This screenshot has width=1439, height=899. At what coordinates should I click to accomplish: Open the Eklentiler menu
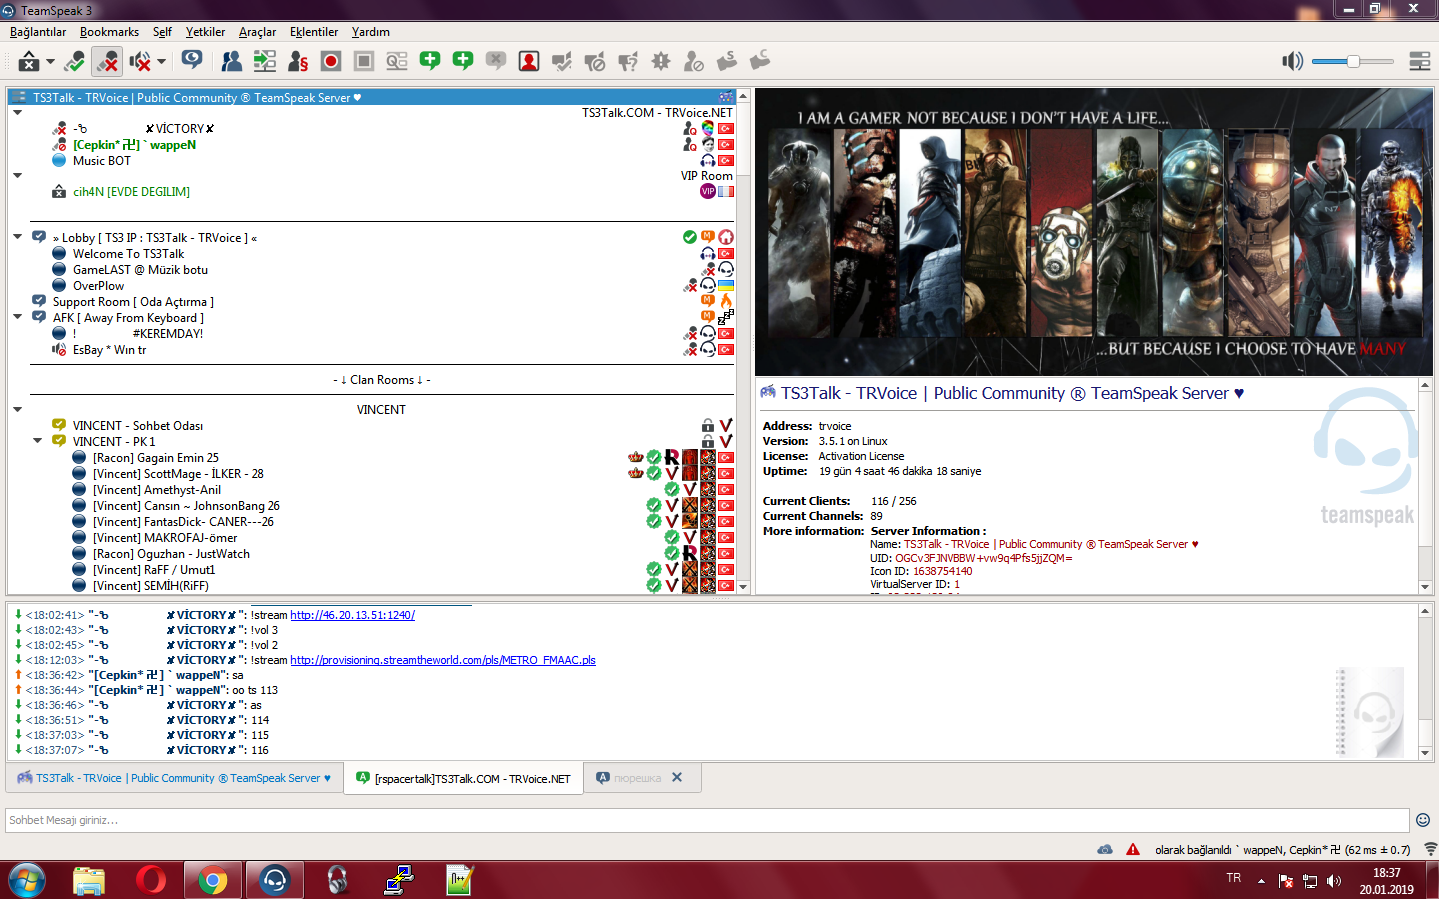pyautogui.click(x=314, y=32)
